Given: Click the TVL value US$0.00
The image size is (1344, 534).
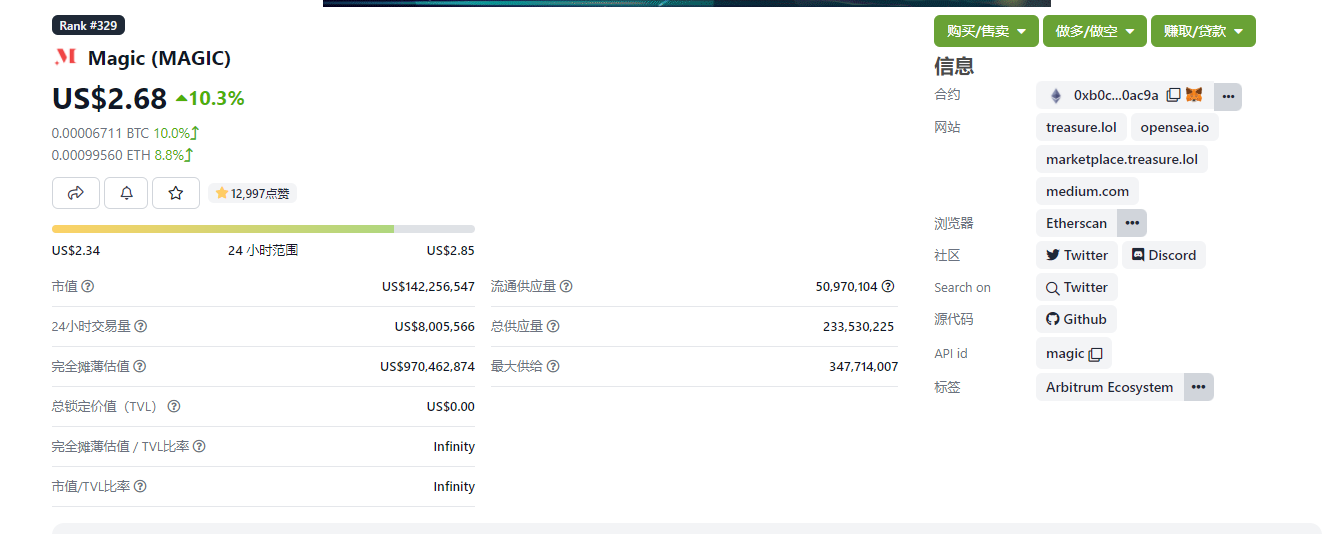Looking at the screenshot, I should 451,406.
